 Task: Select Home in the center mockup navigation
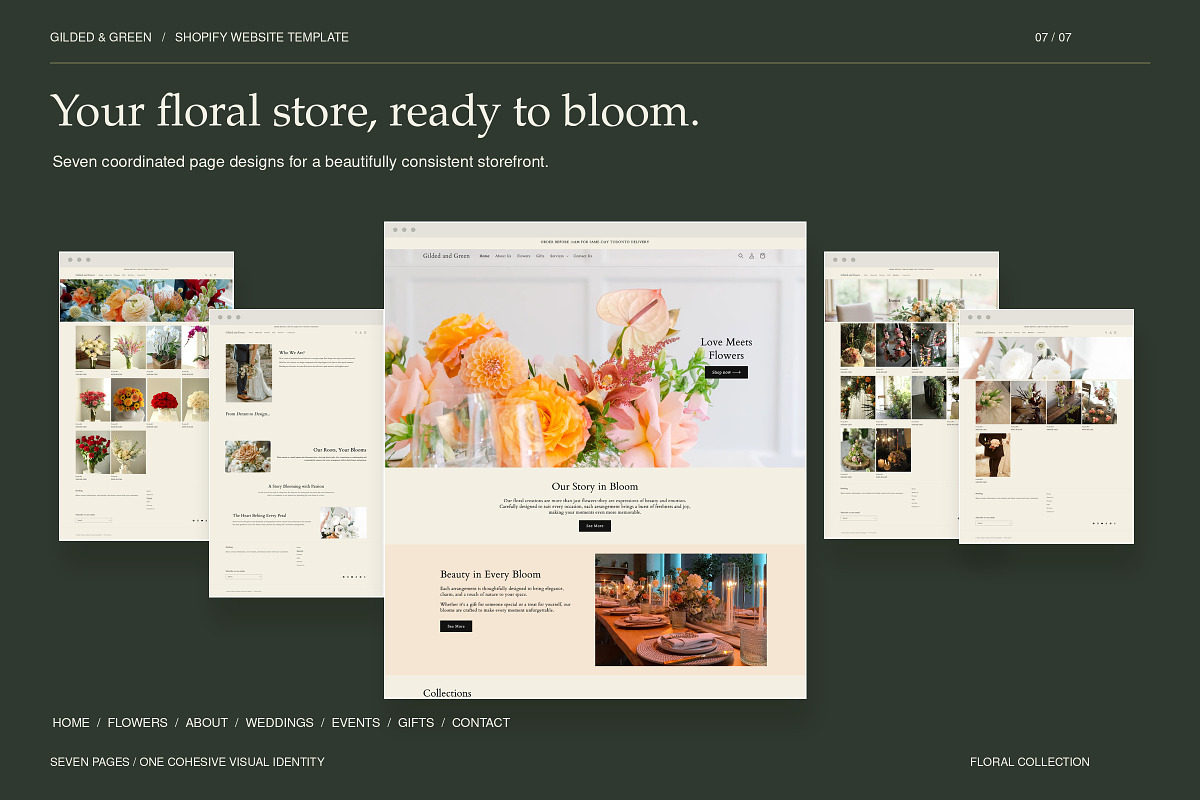(484, 256)
